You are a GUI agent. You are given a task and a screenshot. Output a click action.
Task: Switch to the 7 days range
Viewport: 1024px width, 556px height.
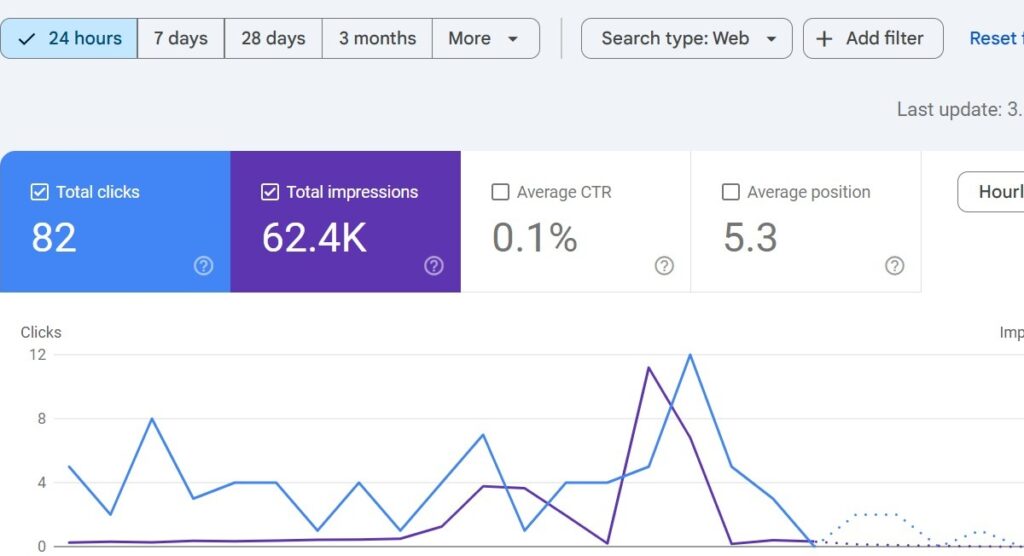tap(180, 39)
